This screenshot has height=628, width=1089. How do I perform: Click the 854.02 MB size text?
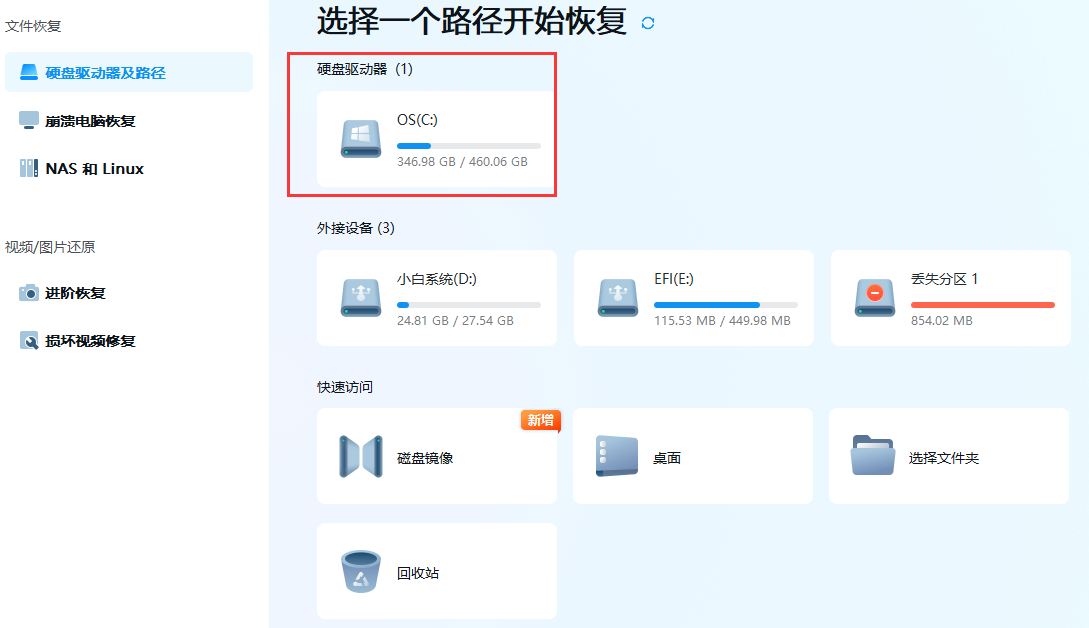coord(942,320)
